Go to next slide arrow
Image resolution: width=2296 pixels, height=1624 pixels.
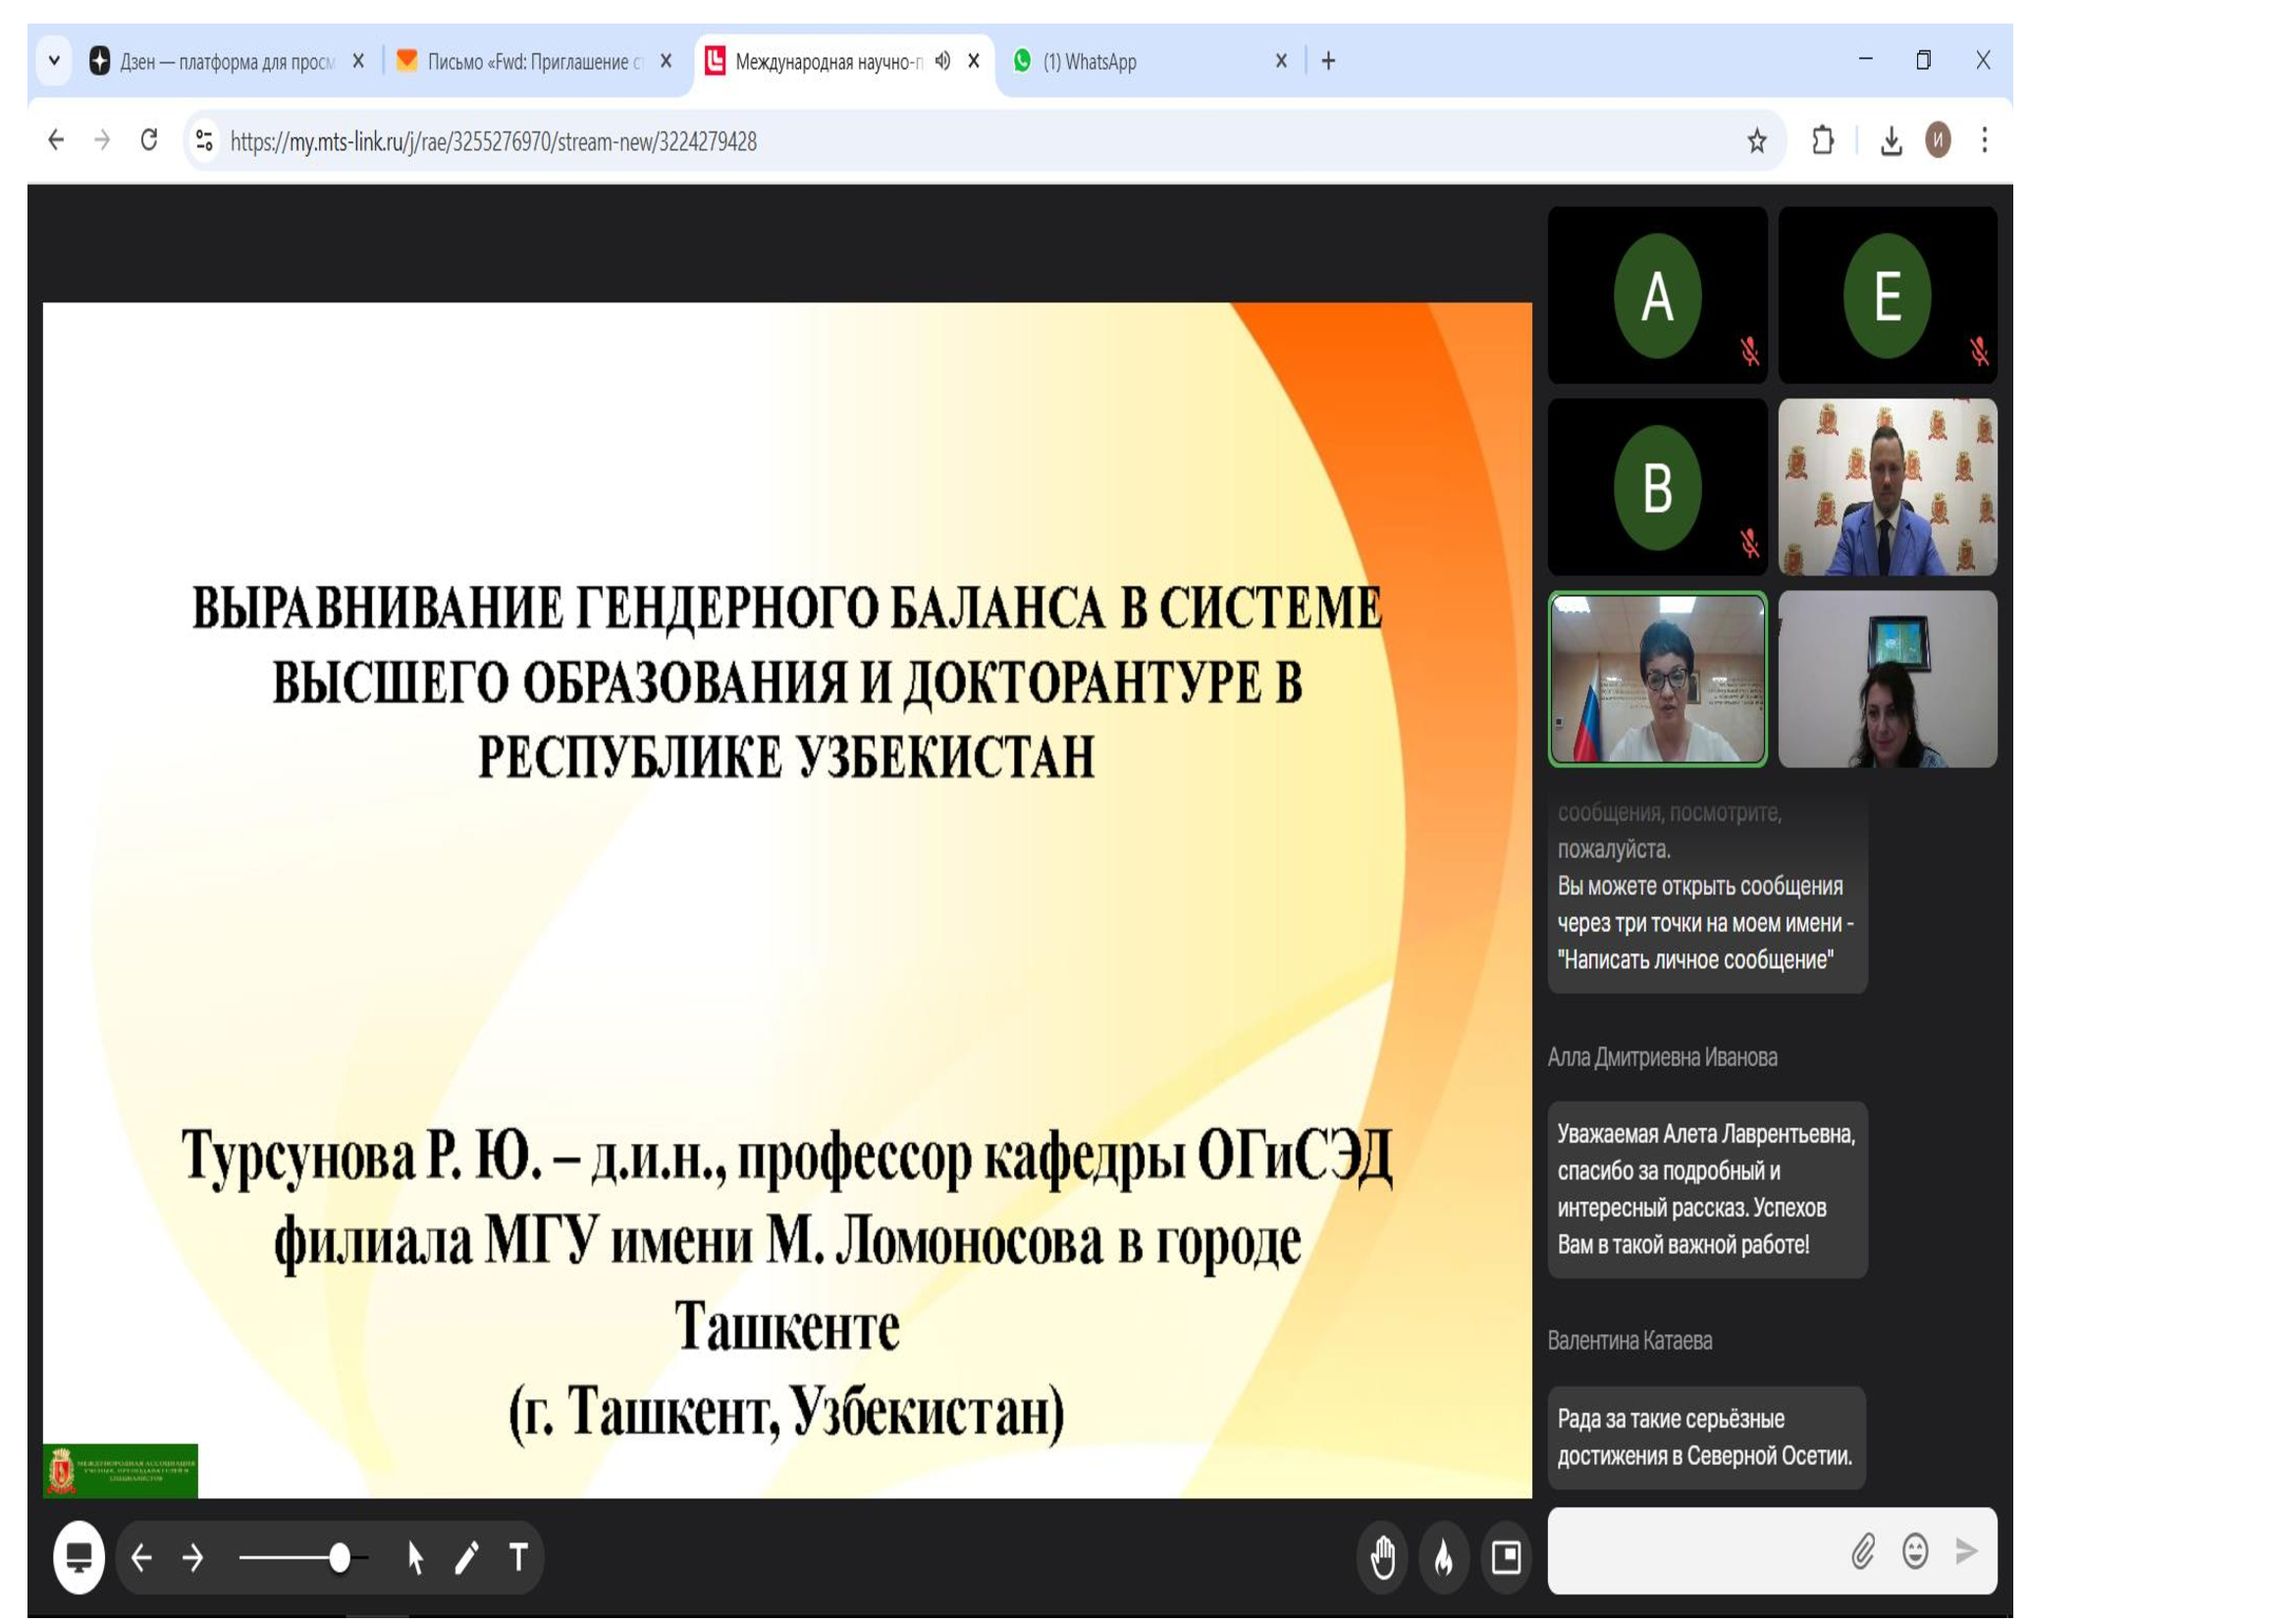click(193, 1557)
